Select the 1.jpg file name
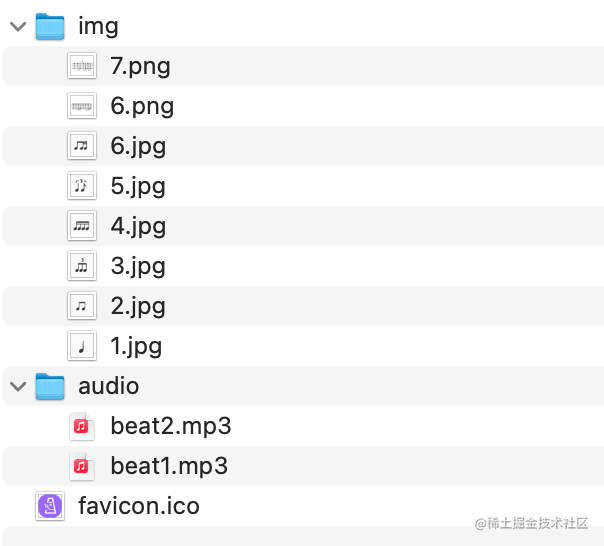604x546 pixels. tap(136, 346)
